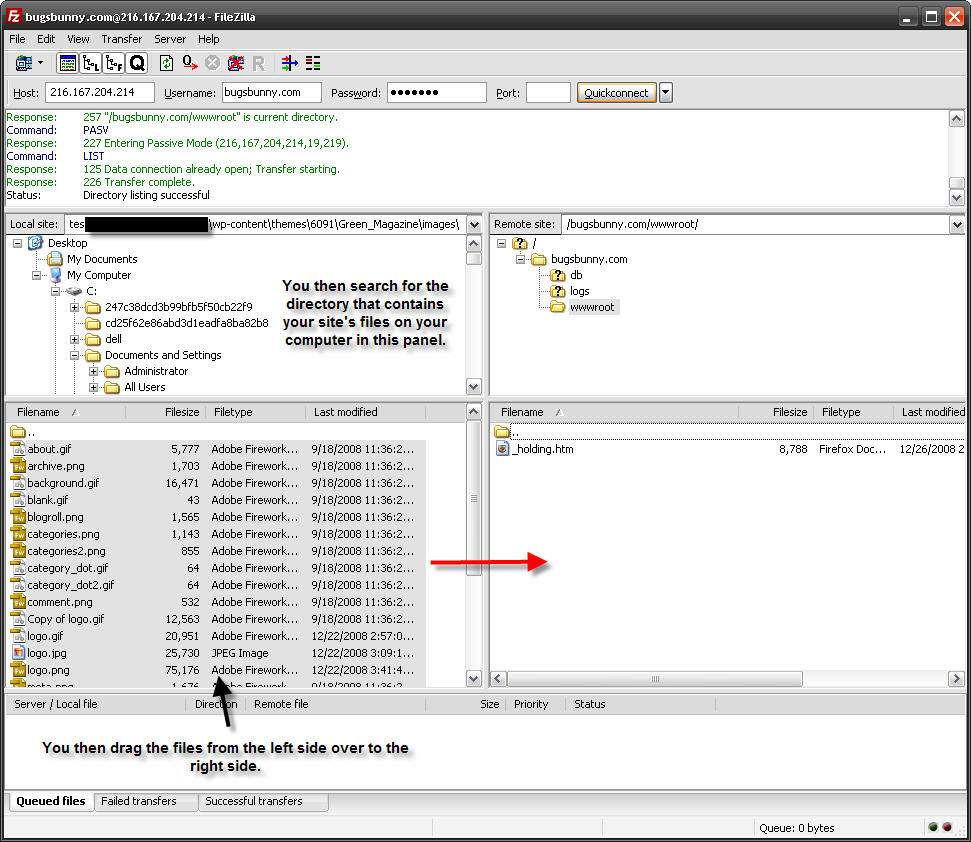Viewport: 971px width, 842px height.
Task: Toggle directory comparison icon
Action: coord(313,63)
